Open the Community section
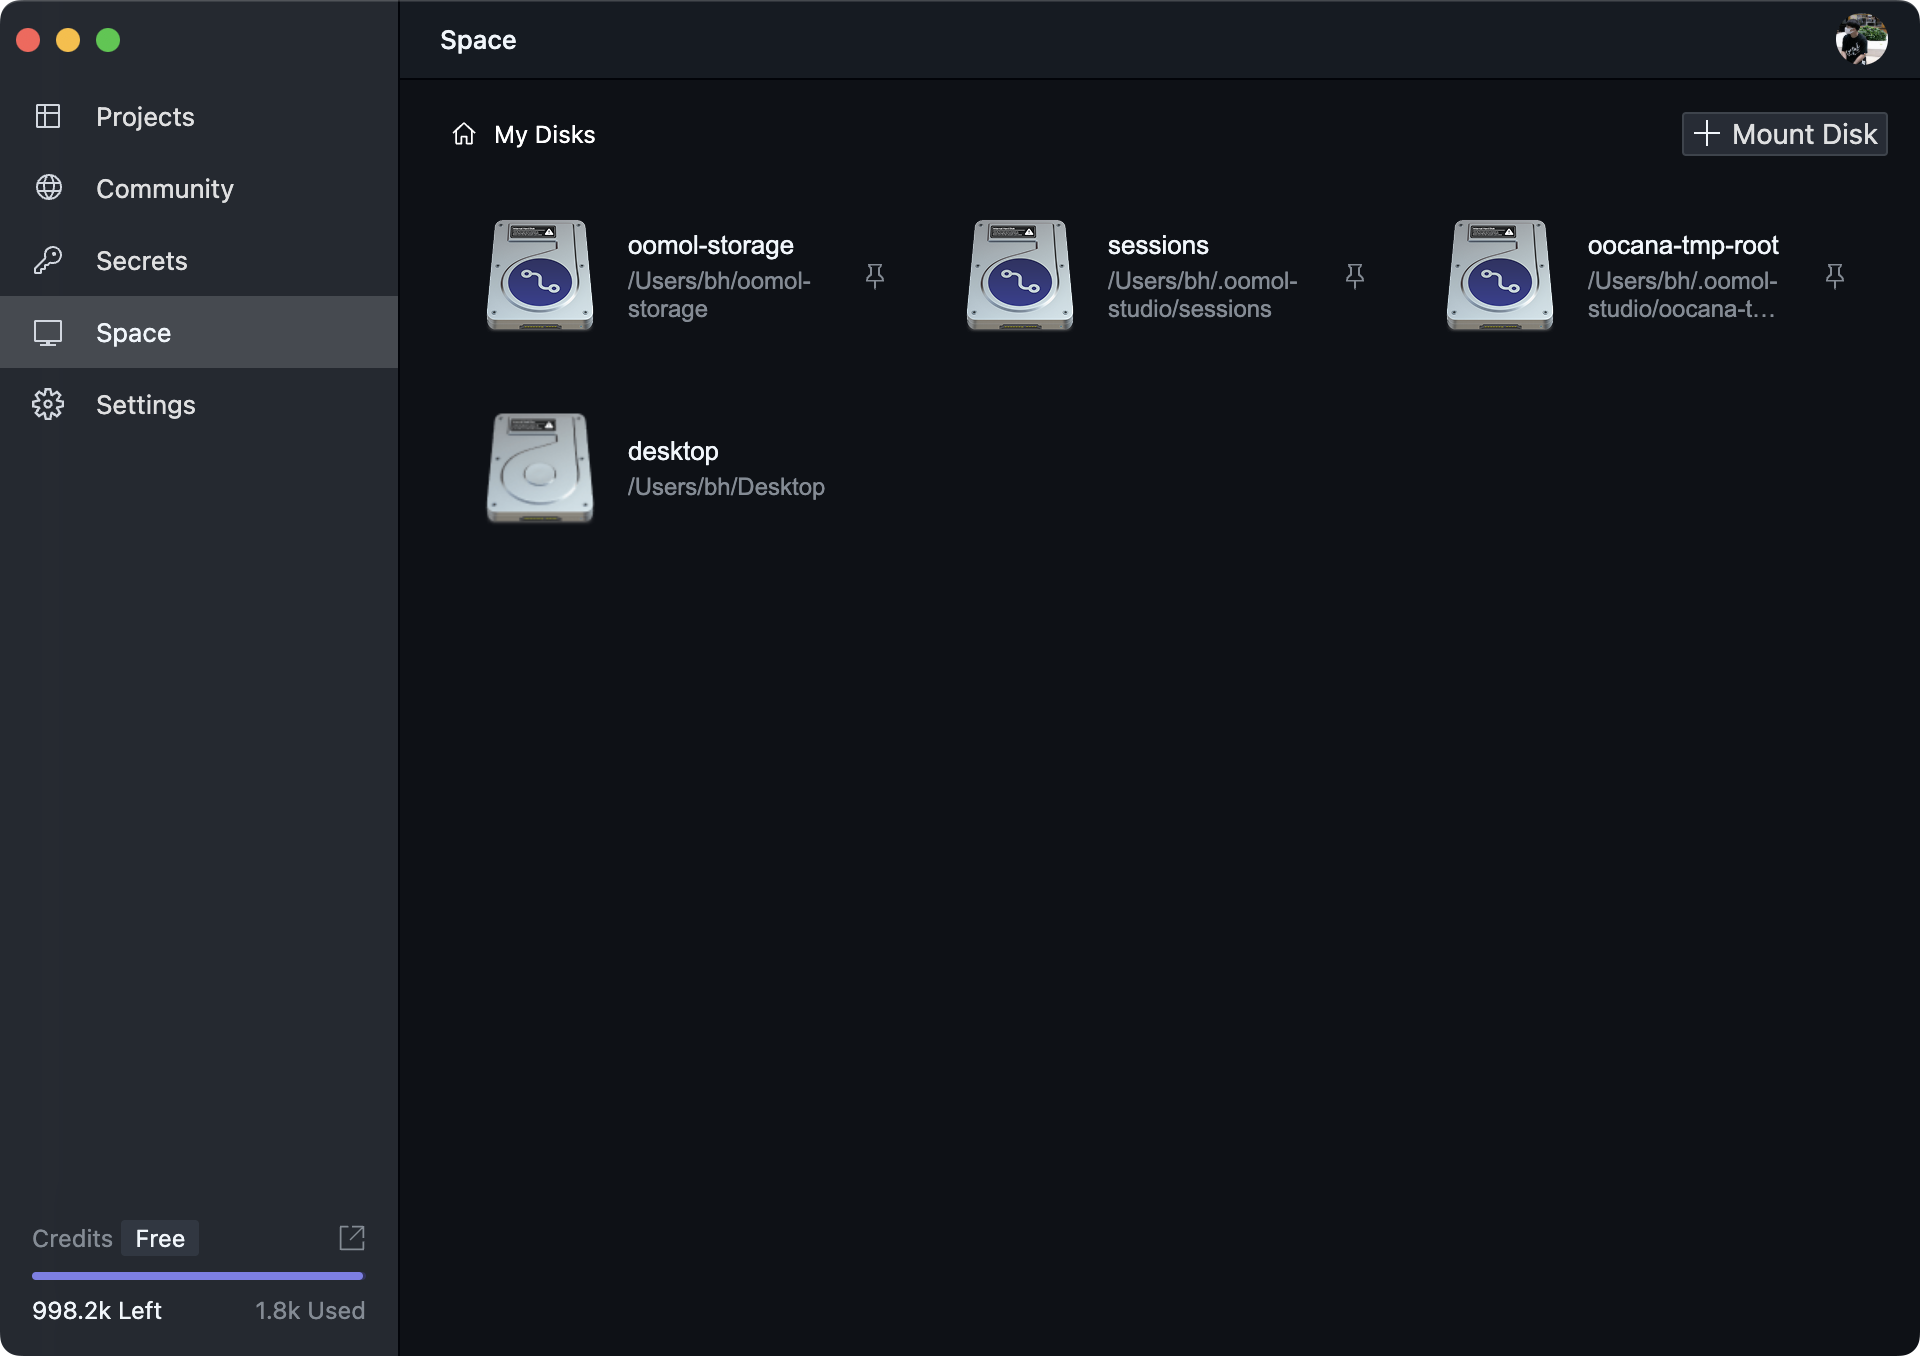The height and width of the screenshot is (1356, 1920). tap(164, 189)
